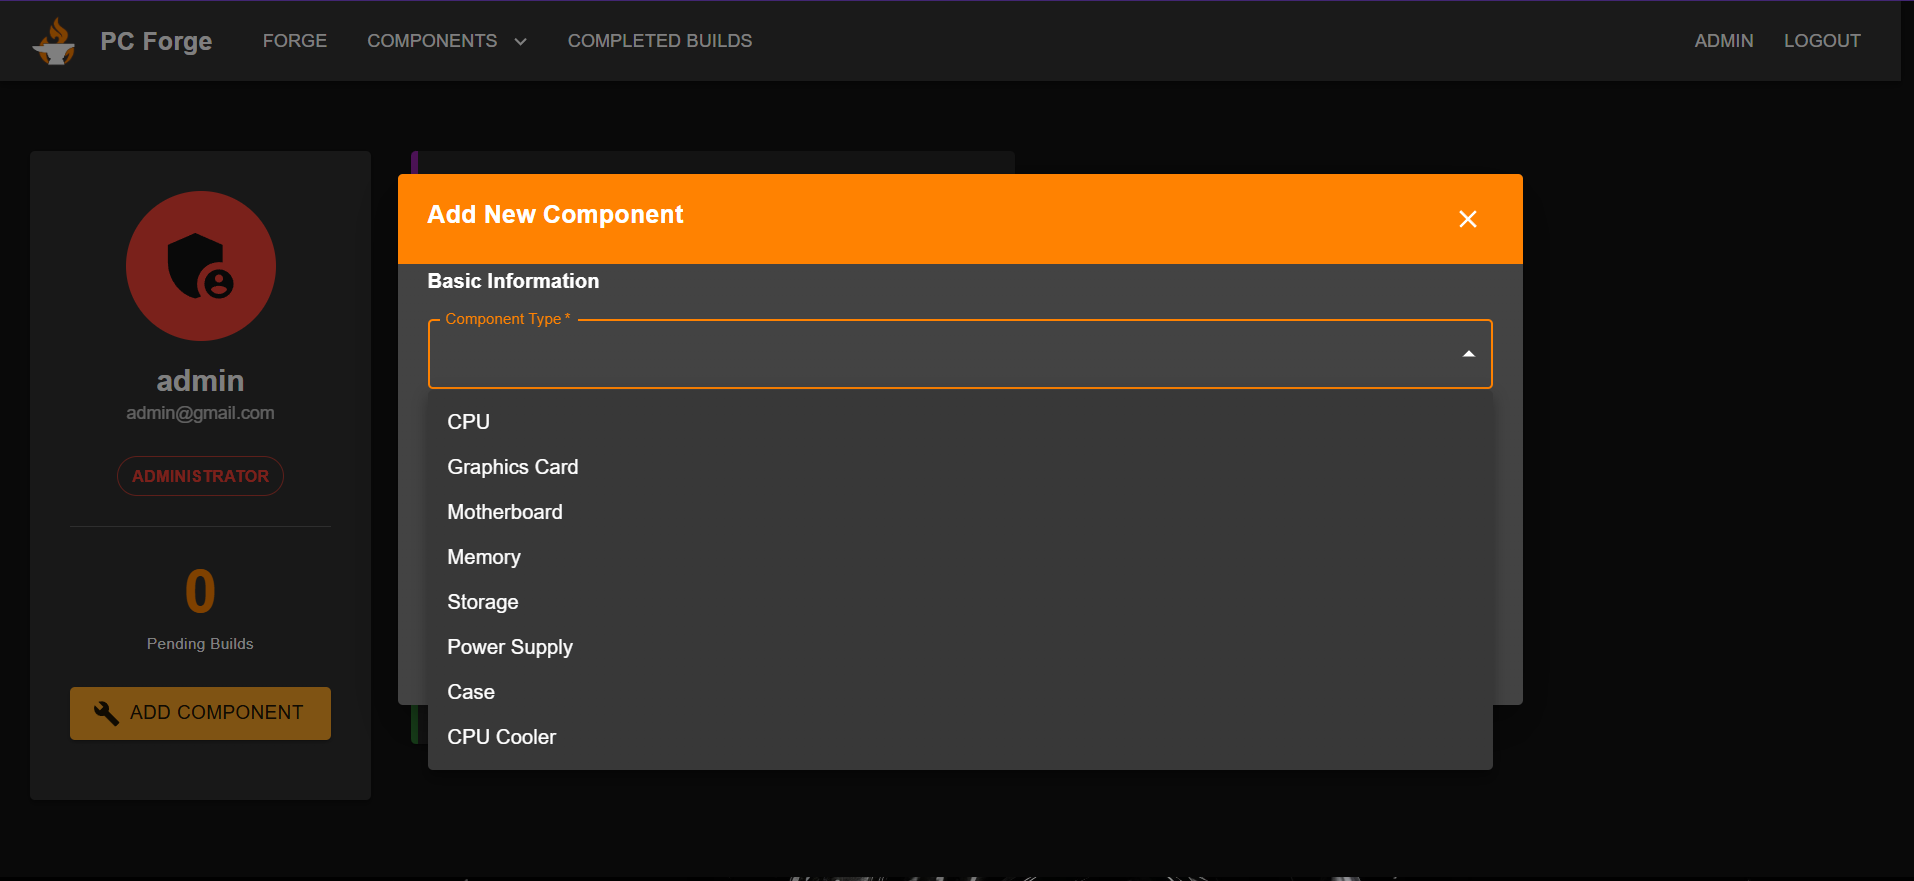Screen dimensions: 1914x881
Task: Click the admin shield avatar icon
Action: point(200,266)
